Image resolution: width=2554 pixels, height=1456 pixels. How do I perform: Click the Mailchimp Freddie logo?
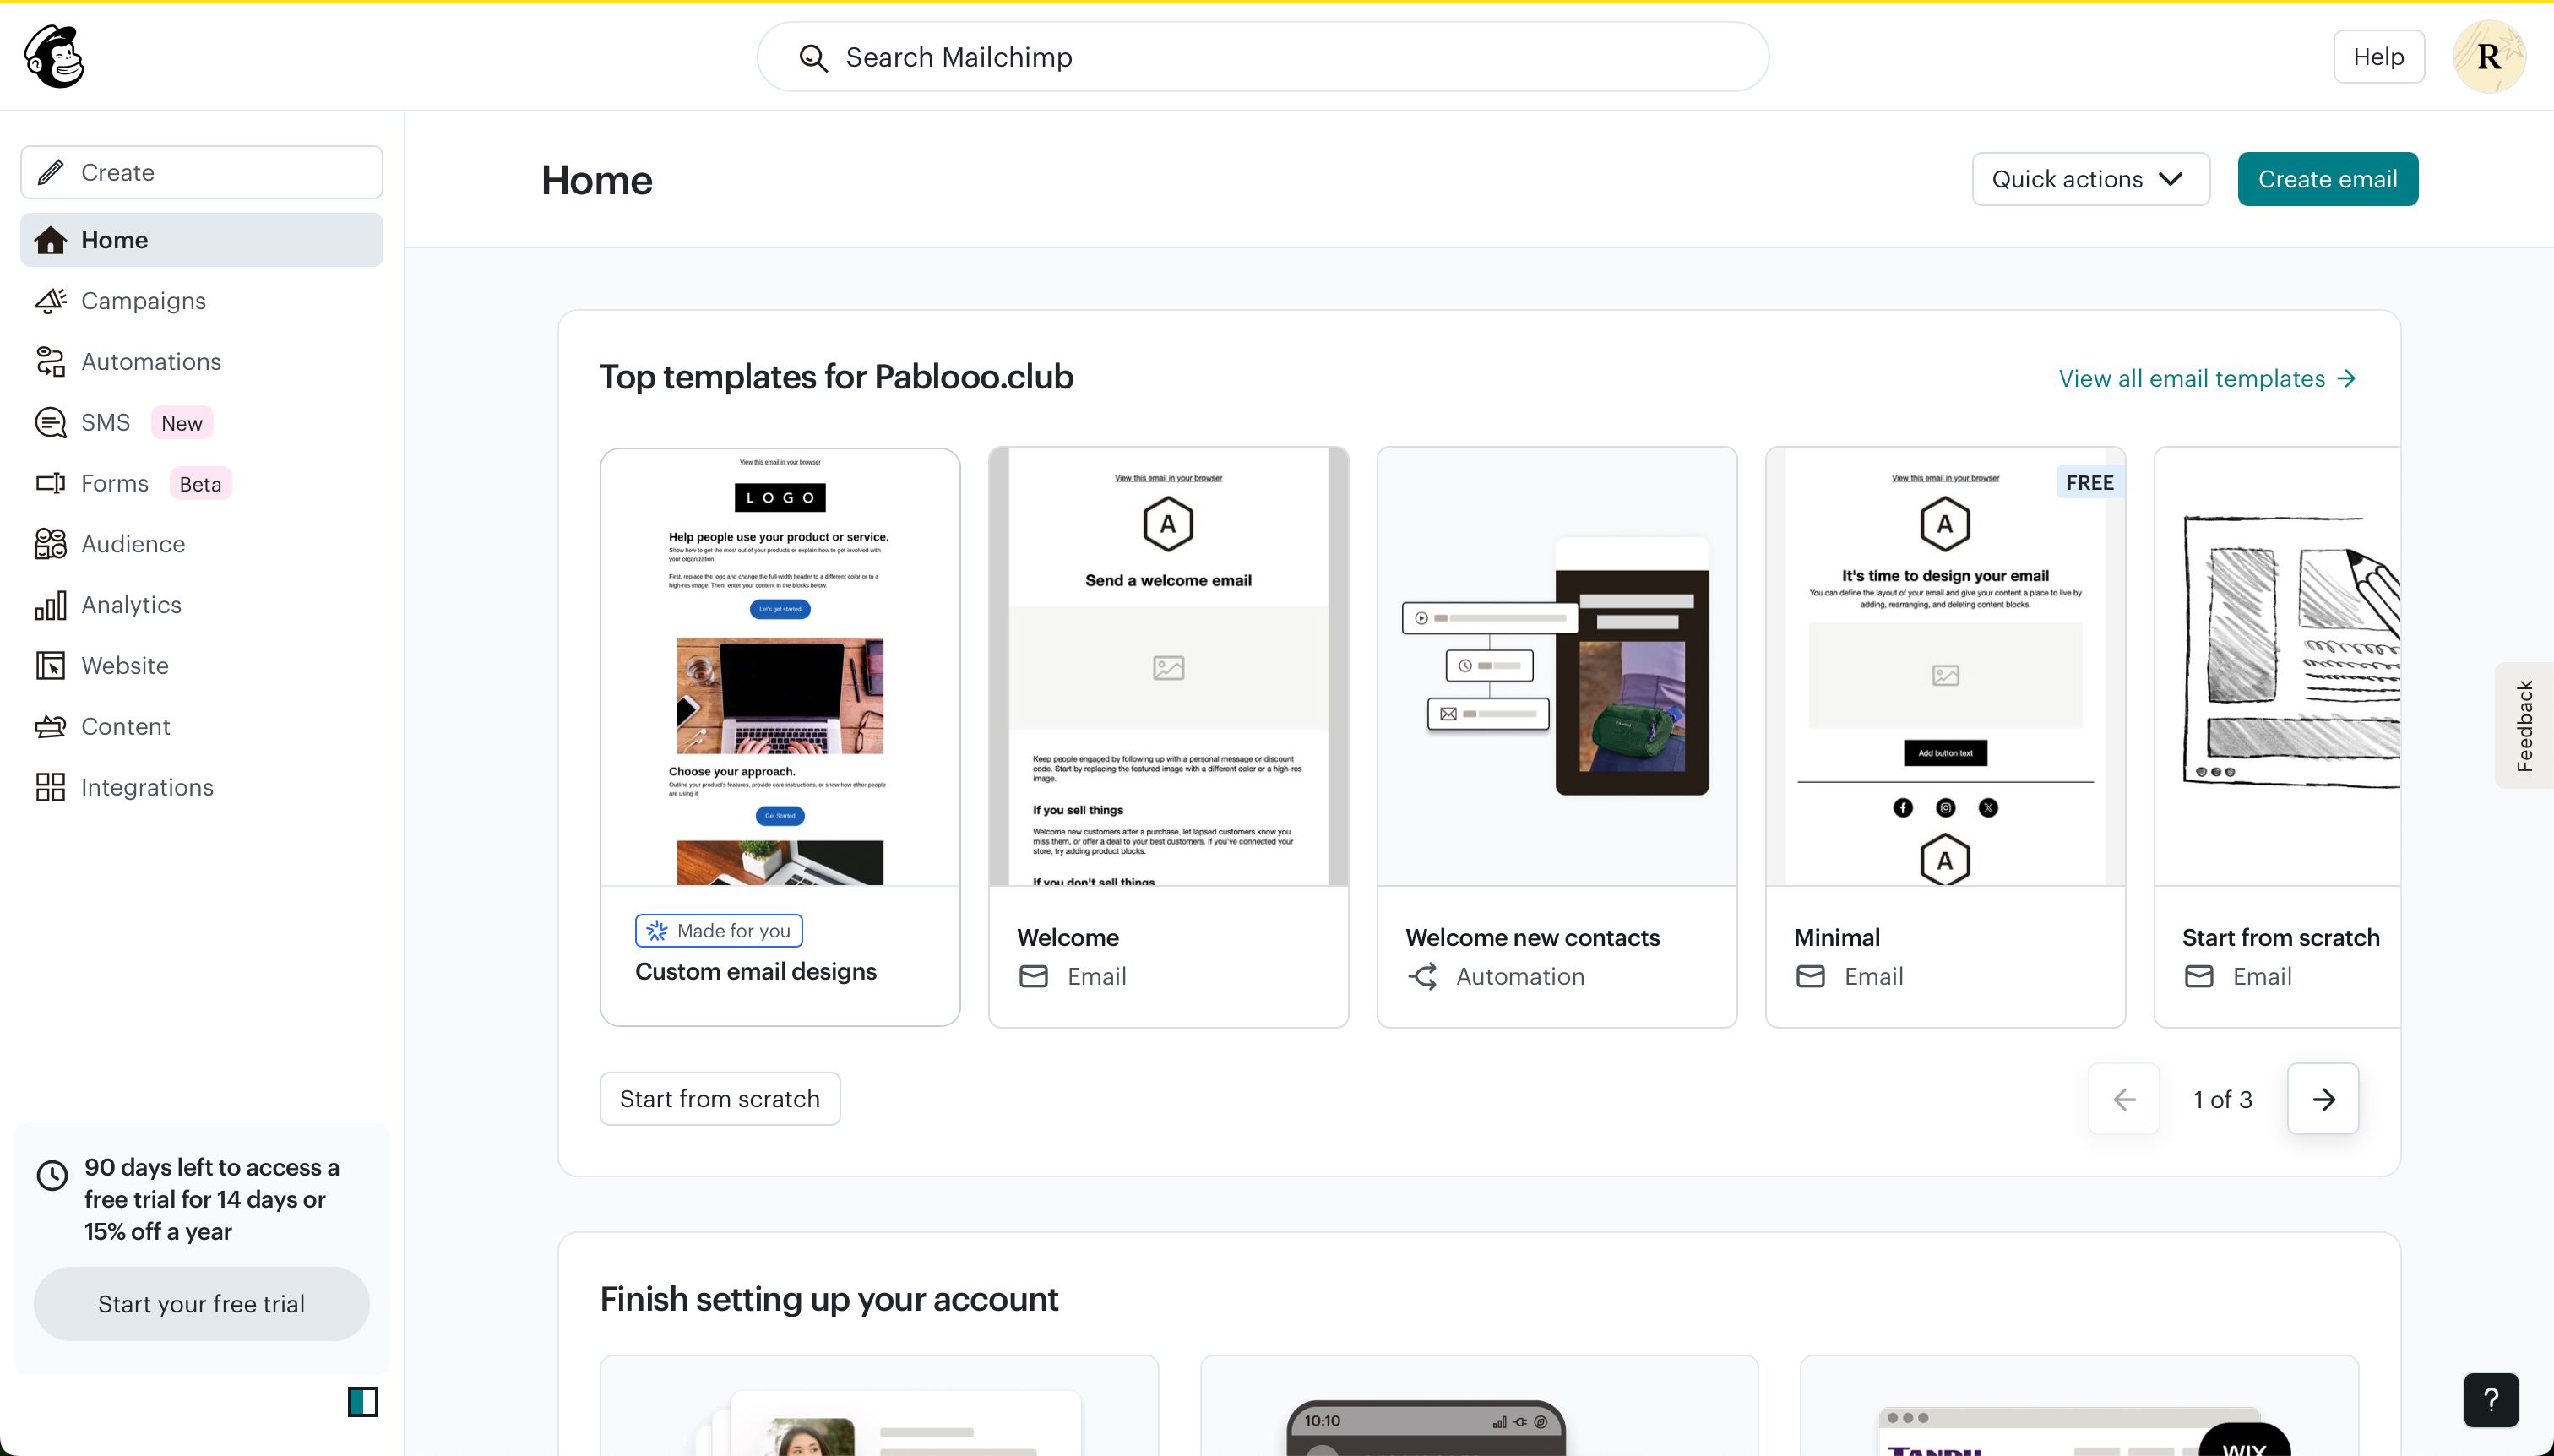[54, 56]
